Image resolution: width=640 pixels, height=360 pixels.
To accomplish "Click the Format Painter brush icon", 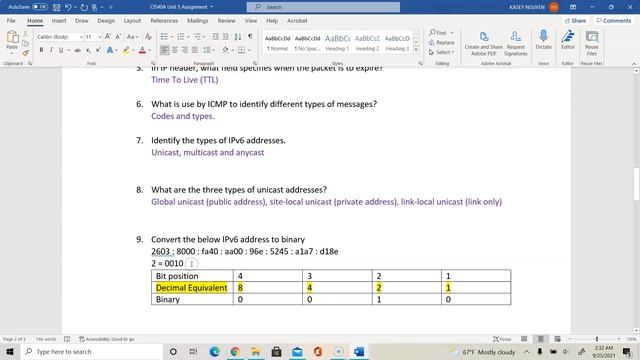I will pos(25,53).
